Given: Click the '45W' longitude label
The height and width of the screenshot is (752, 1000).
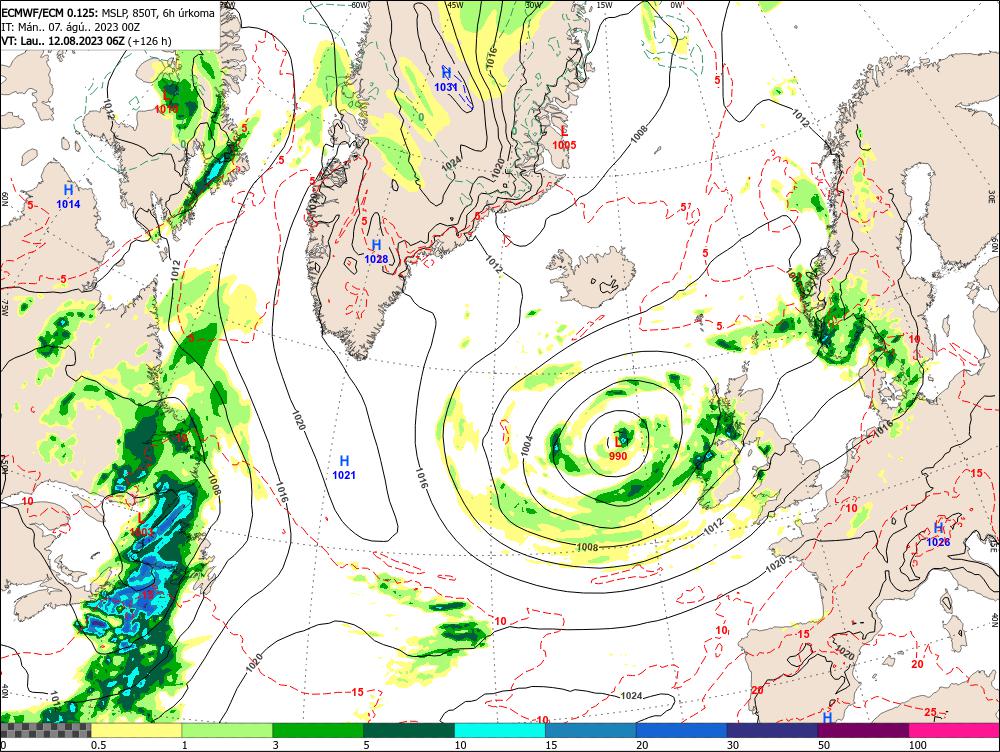Looking at the screenshot, I should pos(455,4).
